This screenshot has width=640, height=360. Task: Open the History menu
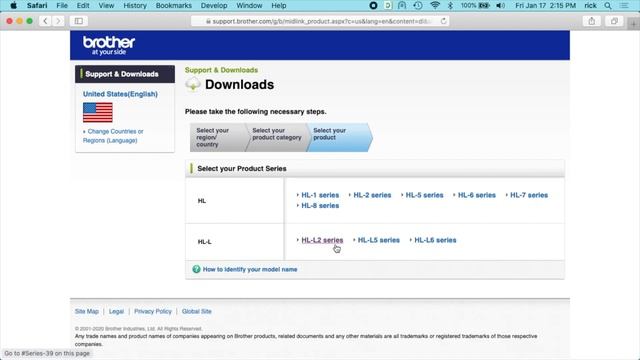pyautogui.click(x=135, y=6)
